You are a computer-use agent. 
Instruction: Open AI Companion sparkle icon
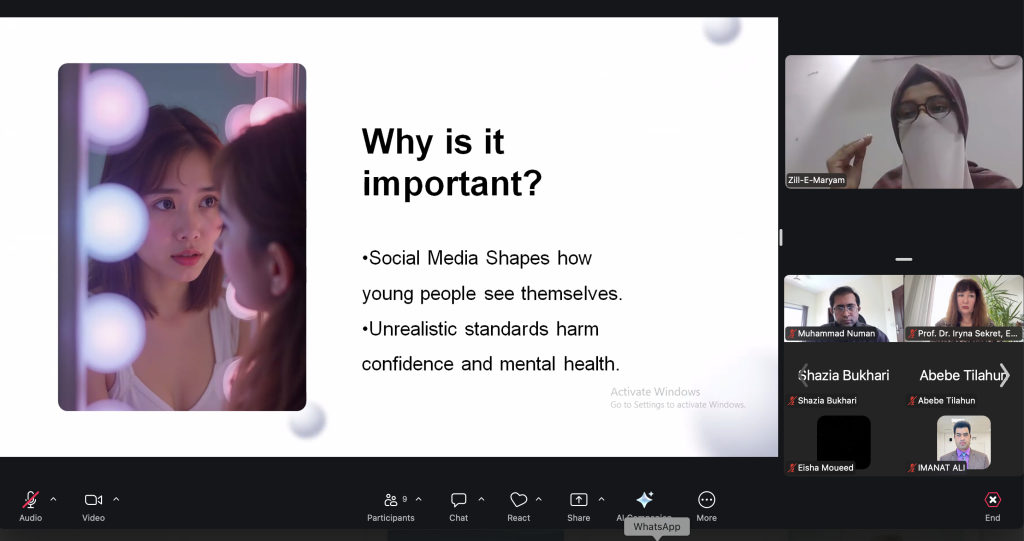click(645, 500)
